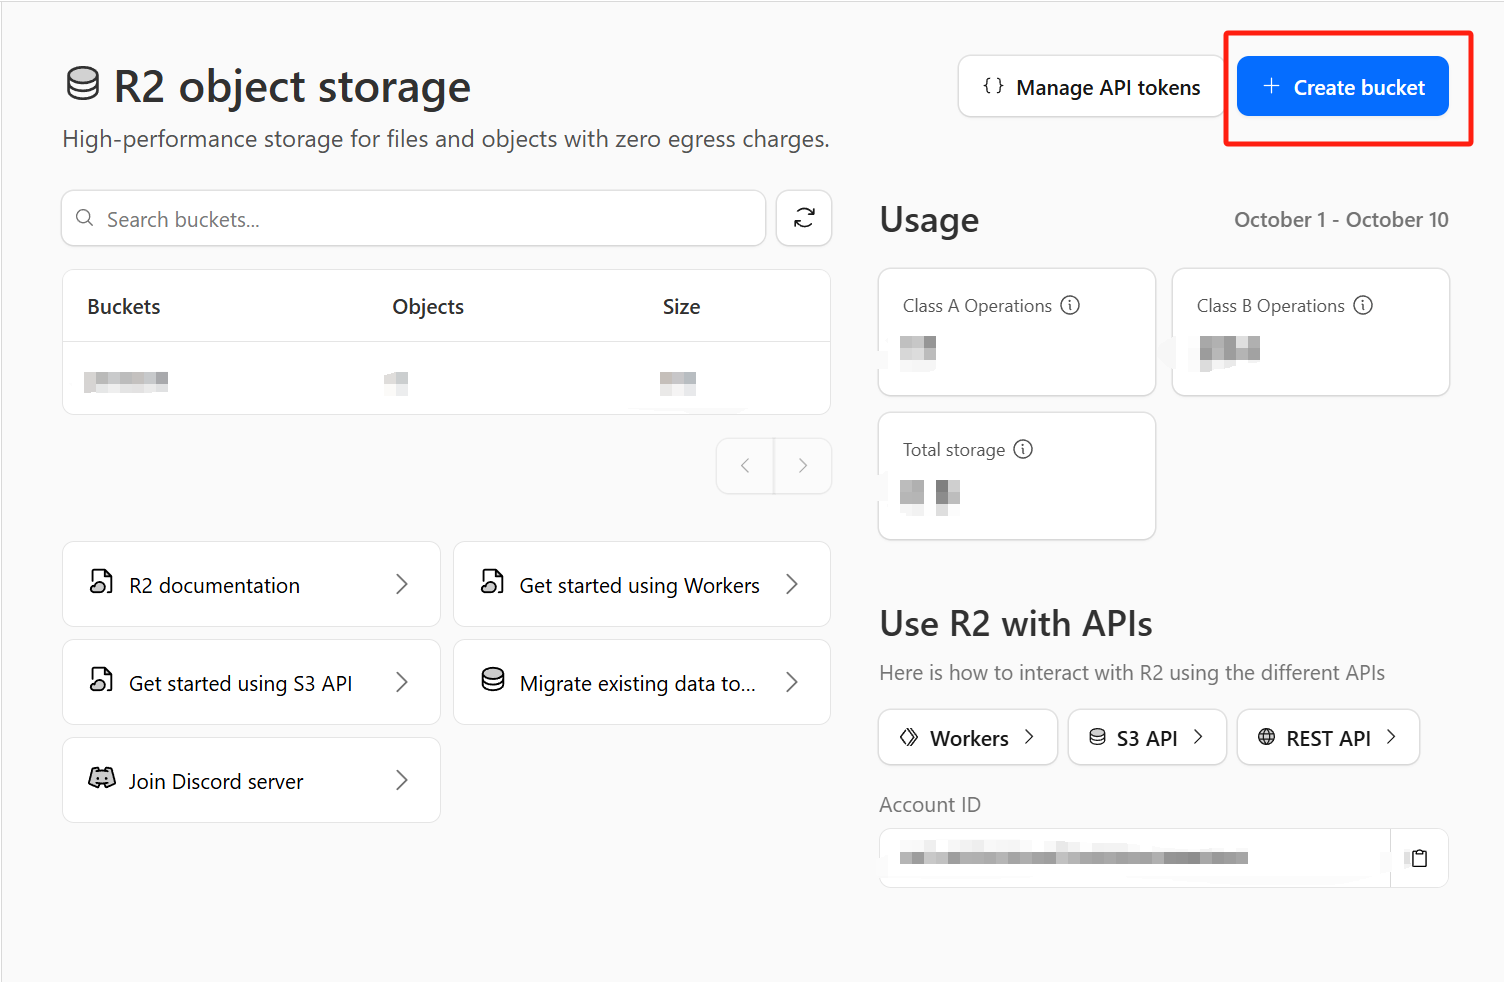Copy the Account ID with clipboard icon
The width and height of the screenshot is (1504, 982).
1419,858
